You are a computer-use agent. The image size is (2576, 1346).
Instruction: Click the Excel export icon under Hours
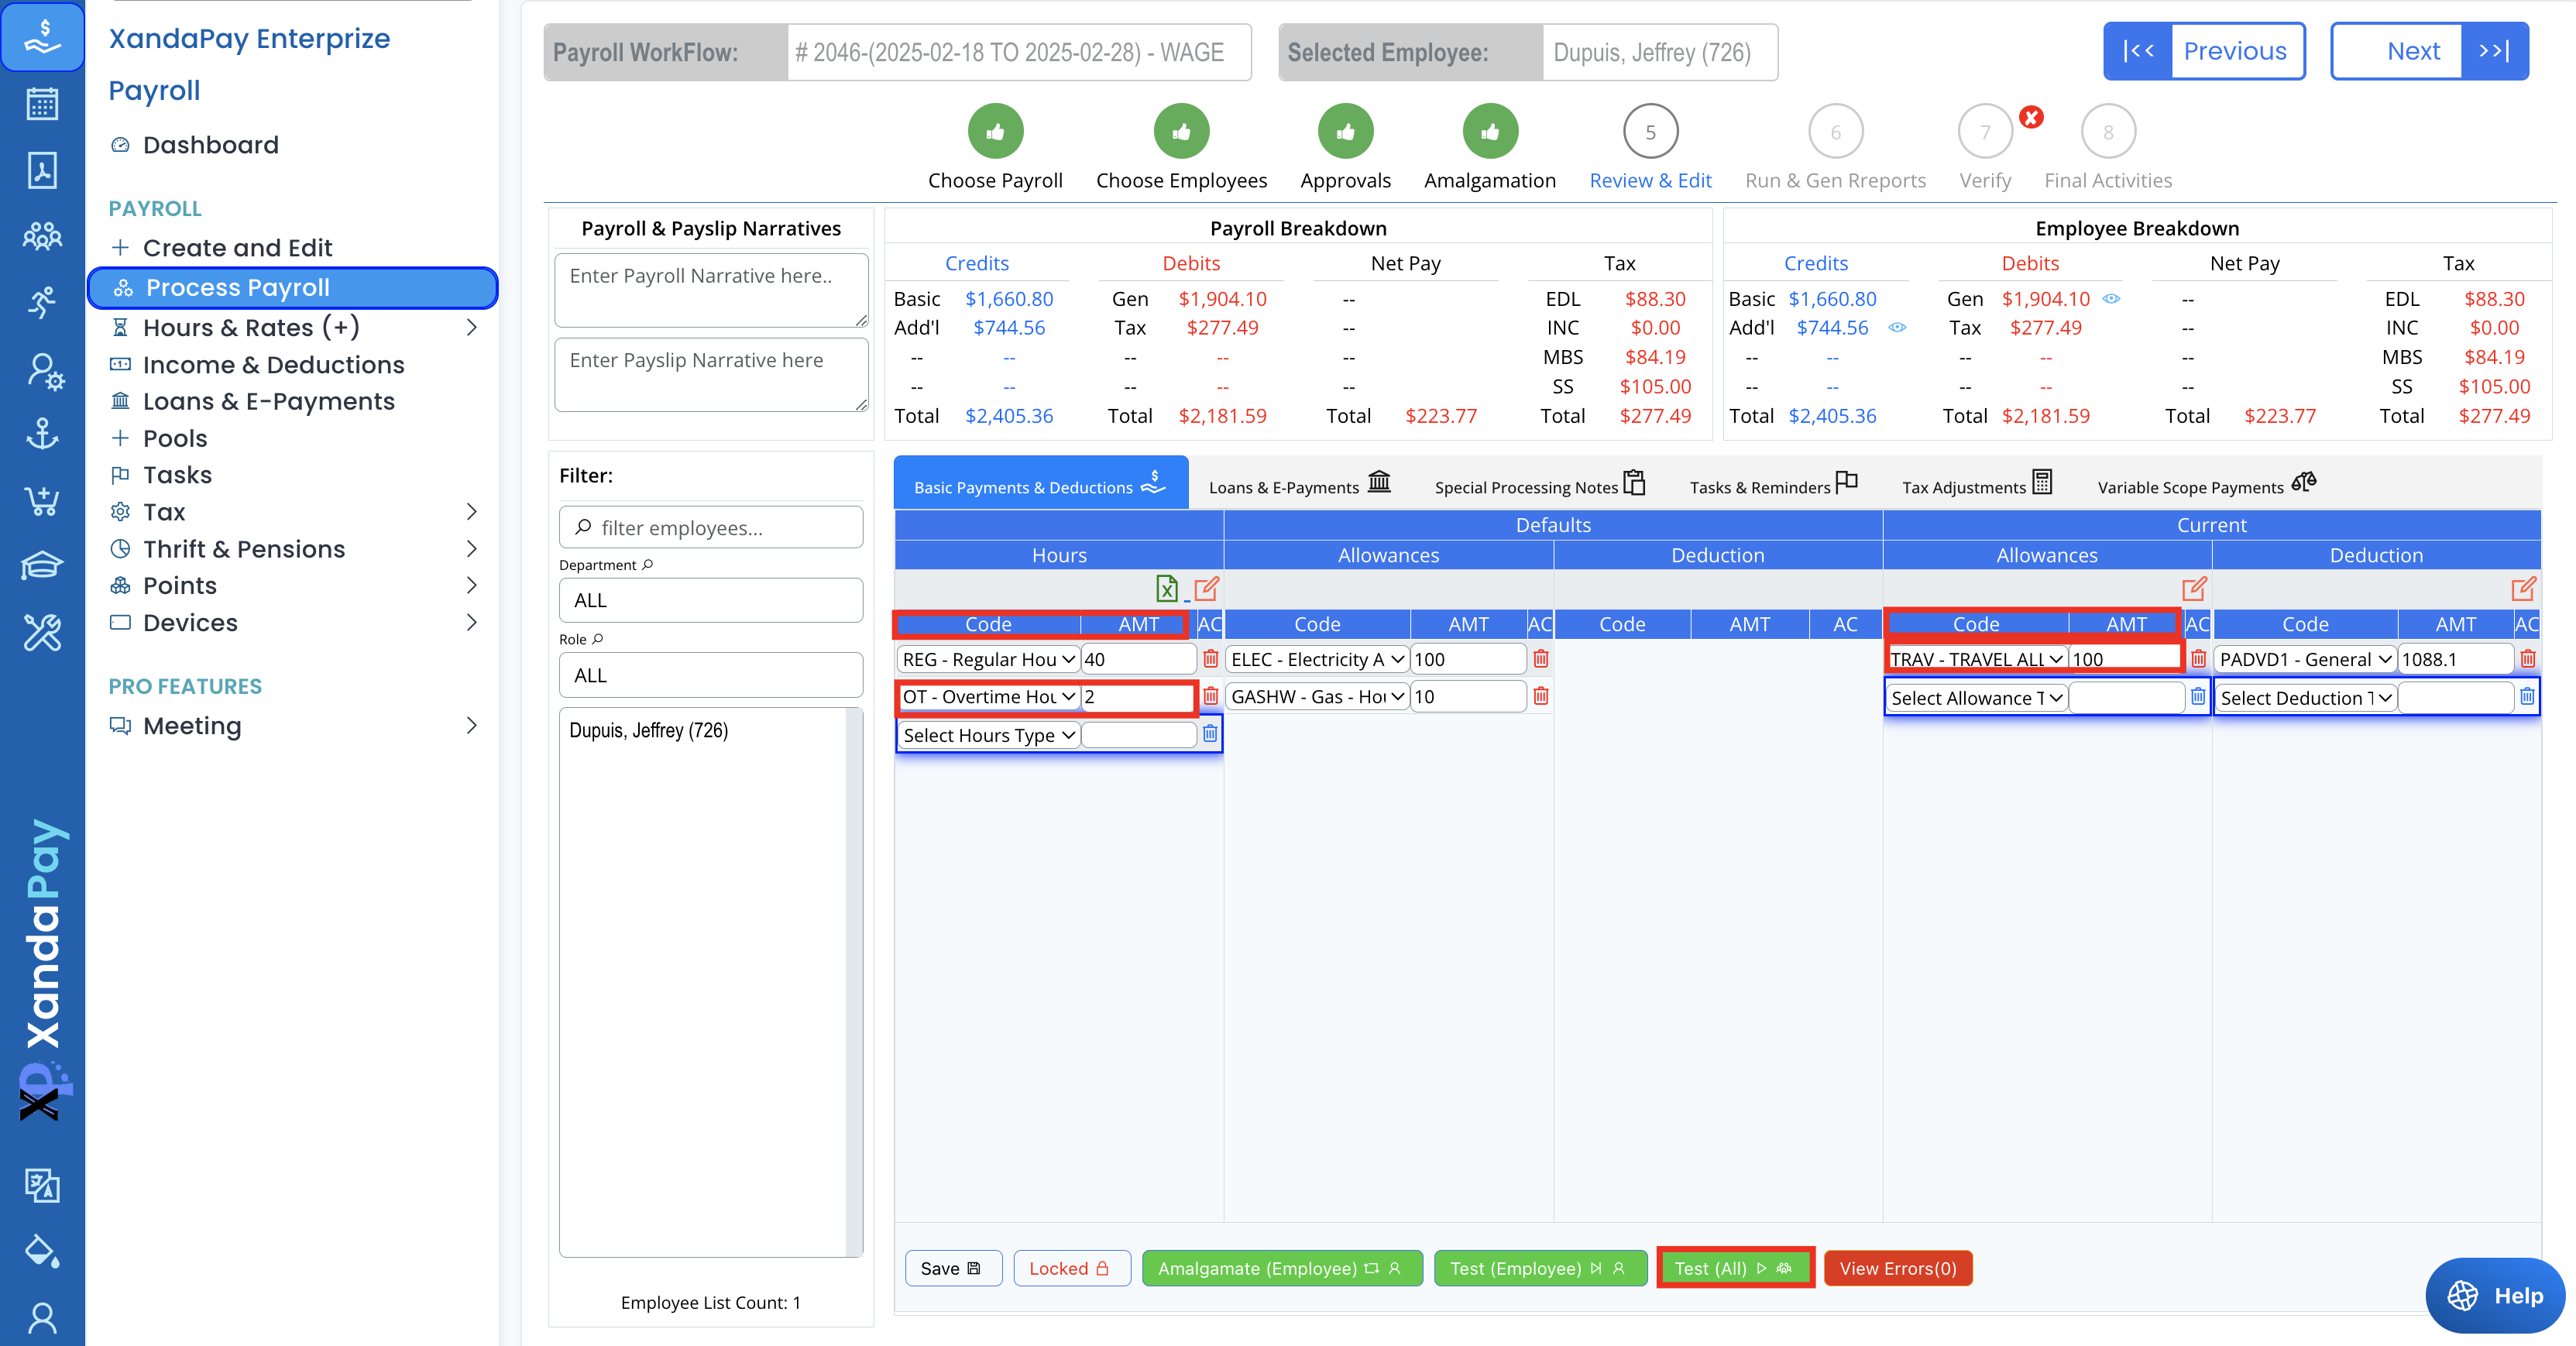tap(1166, 588)
